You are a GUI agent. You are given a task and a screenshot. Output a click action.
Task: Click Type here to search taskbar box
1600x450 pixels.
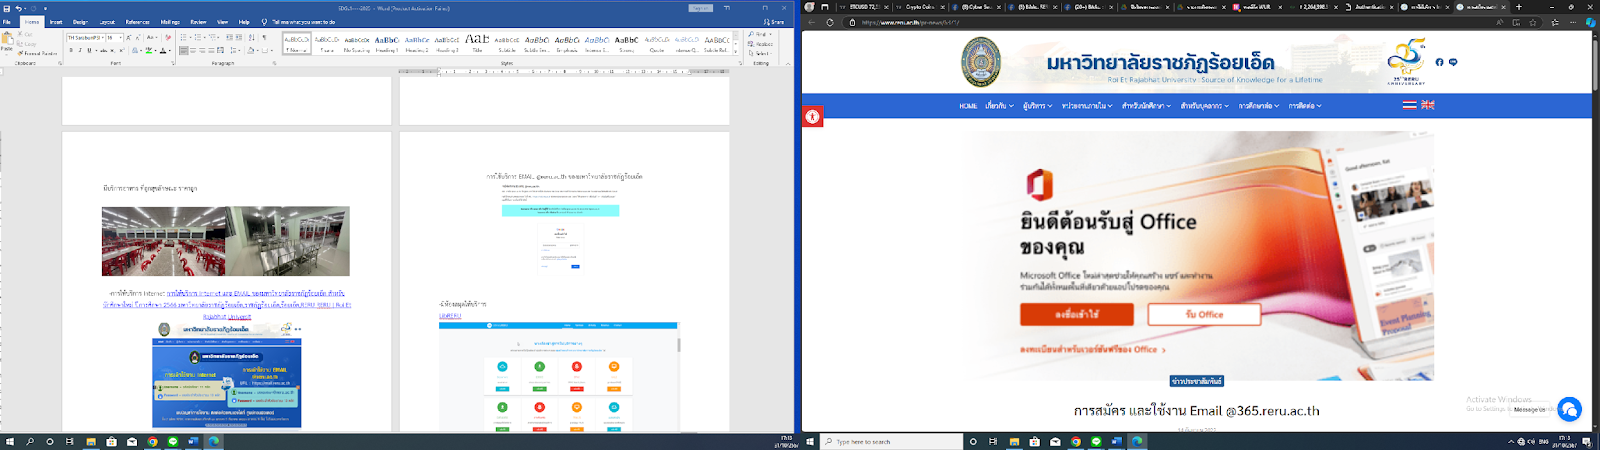892,441
